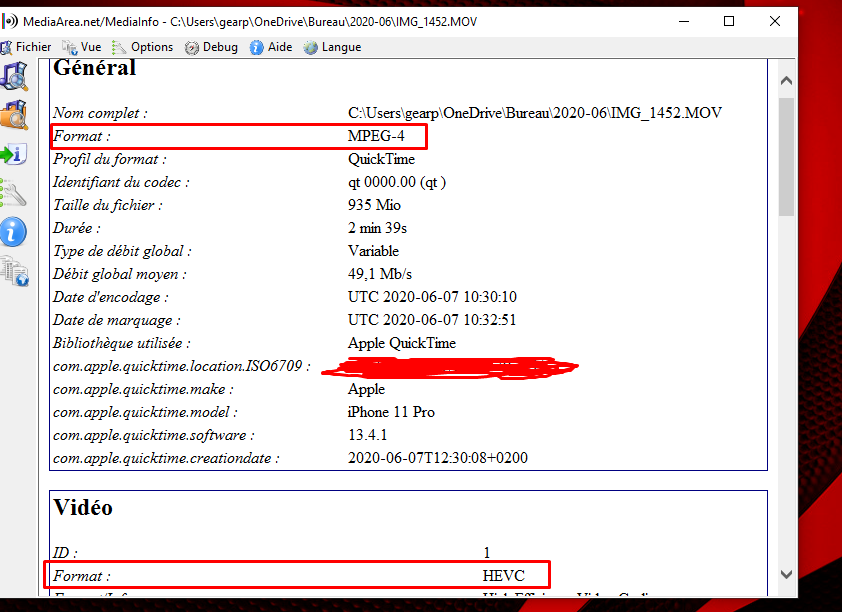Click the Fichier menu icon

(6, 48)
